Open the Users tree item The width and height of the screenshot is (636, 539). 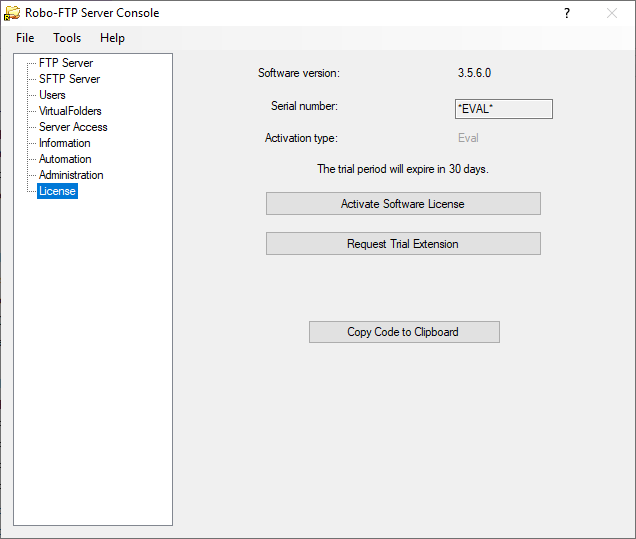pyautogui.click(x=52, y=95)
